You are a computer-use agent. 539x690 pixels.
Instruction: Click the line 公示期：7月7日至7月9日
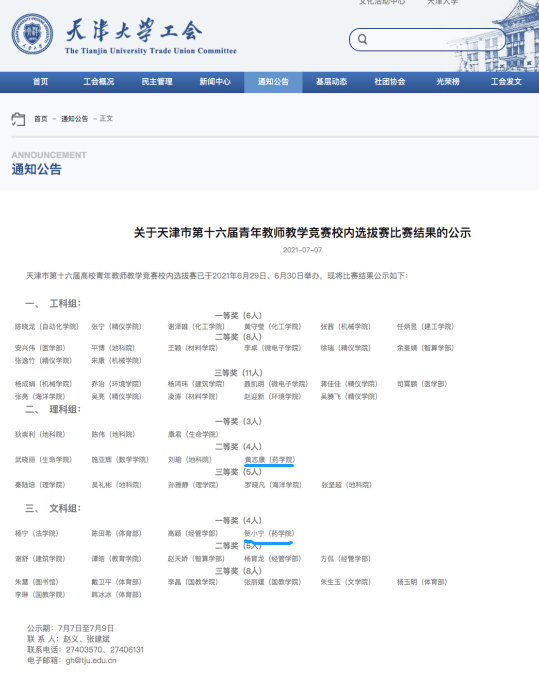pos(70,628)
